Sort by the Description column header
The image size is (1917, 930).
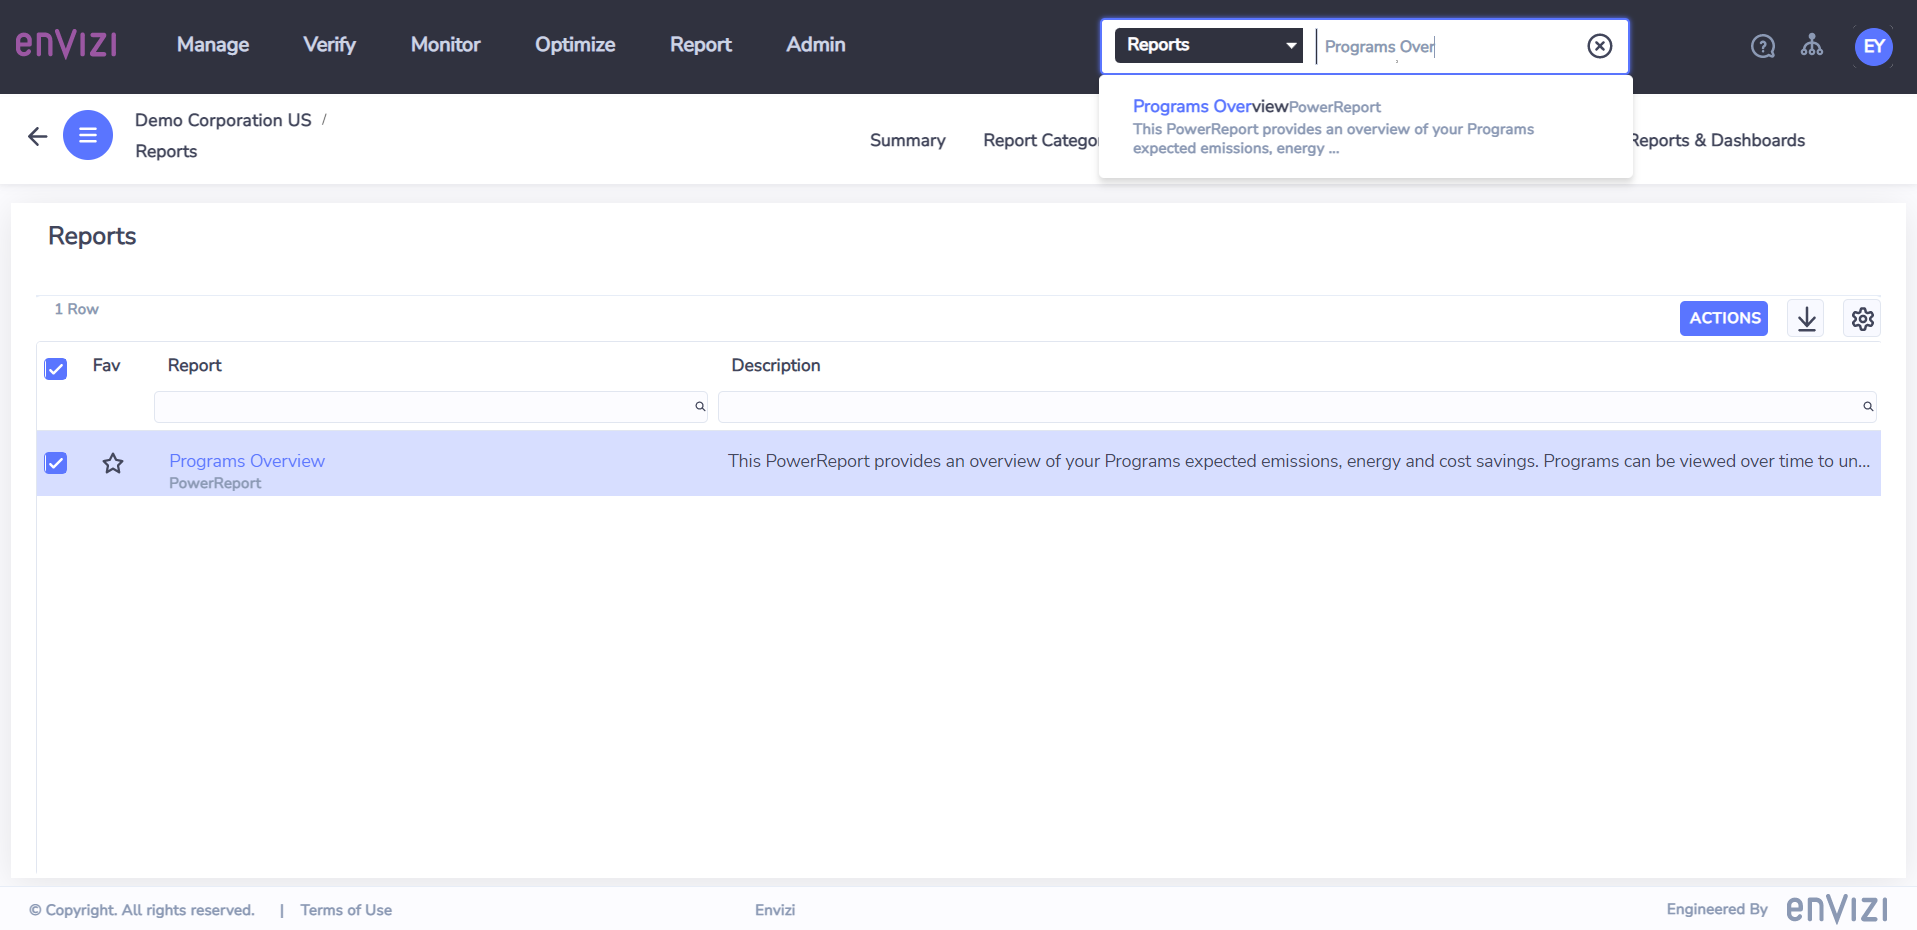pos(776,366)
